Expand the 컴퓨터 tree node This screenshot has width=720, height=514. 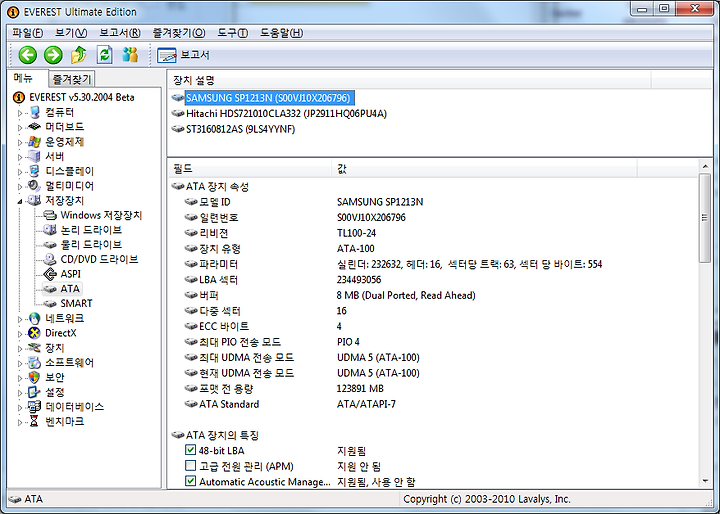[x=20, y=113]
